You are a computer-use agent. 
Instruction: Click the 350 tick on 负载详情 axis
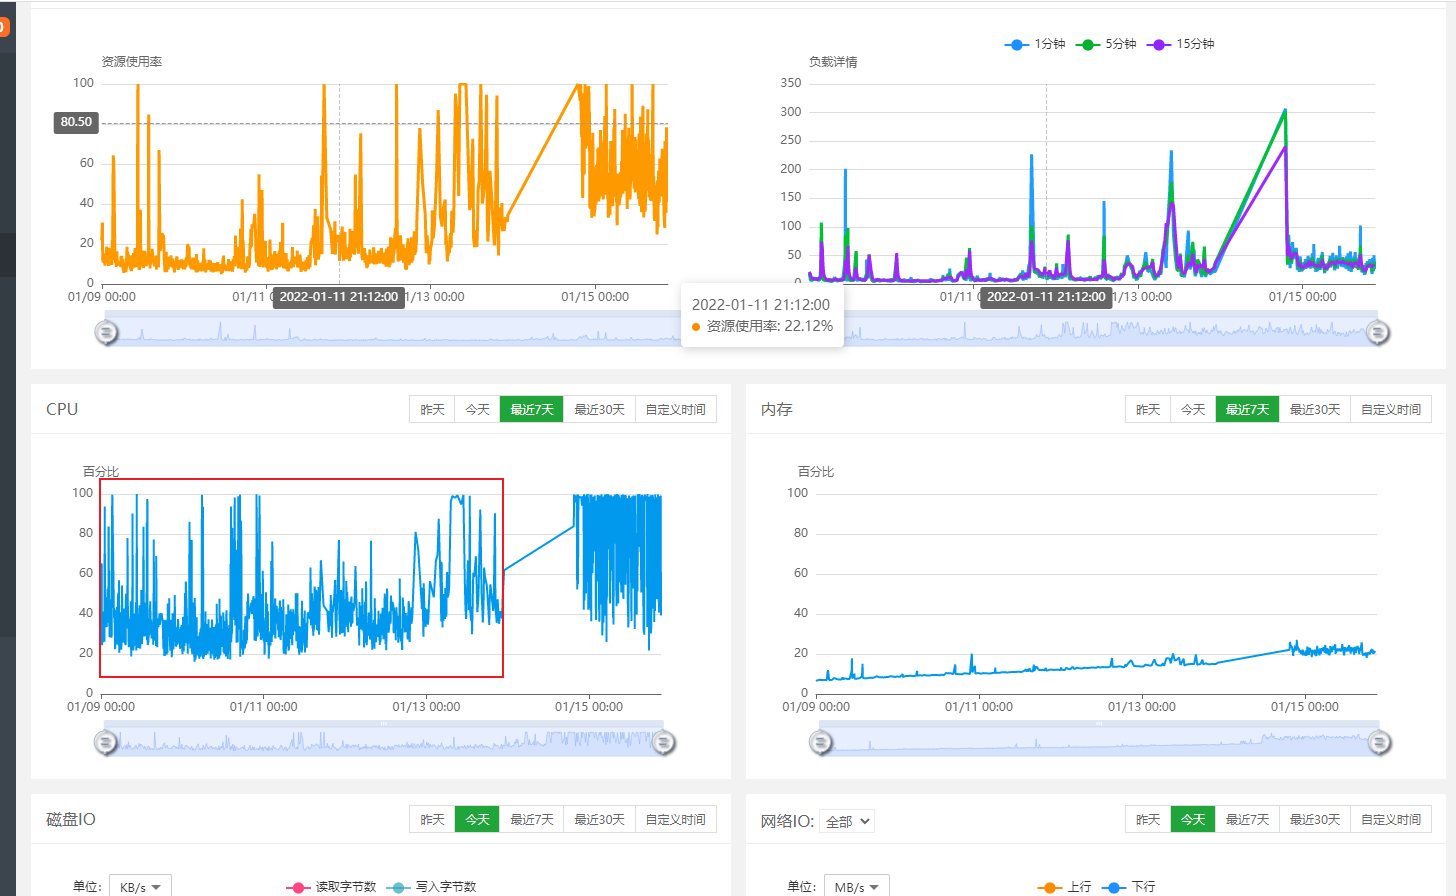tap(791, 83)
